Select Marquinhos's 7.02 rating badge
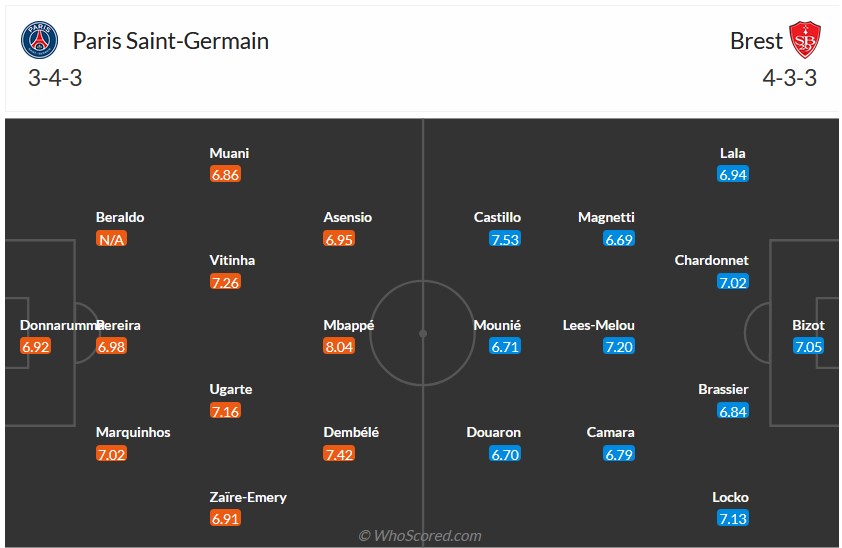The height and width of the screenshot is (548, 842). coord(111,454)
